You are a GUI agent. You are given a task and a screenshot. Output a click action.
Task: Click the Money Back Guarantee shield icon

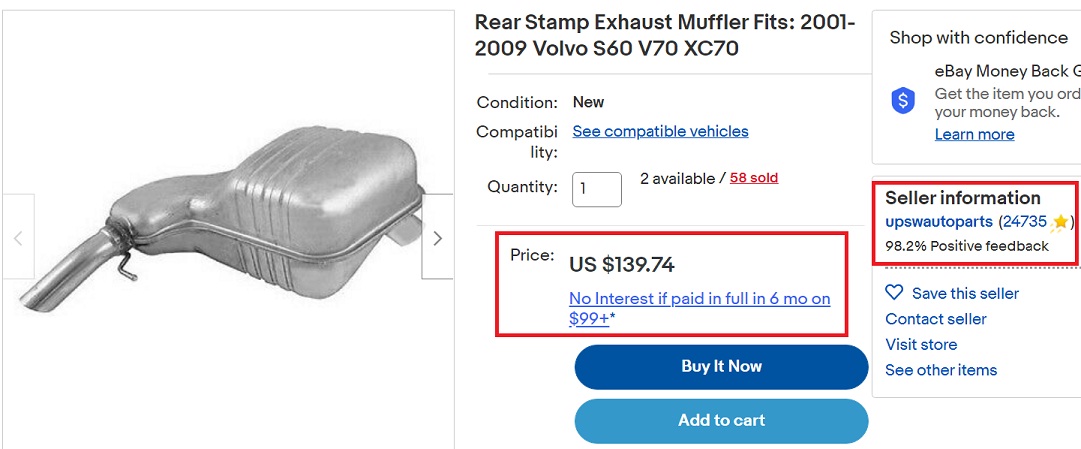click(904, 100)
